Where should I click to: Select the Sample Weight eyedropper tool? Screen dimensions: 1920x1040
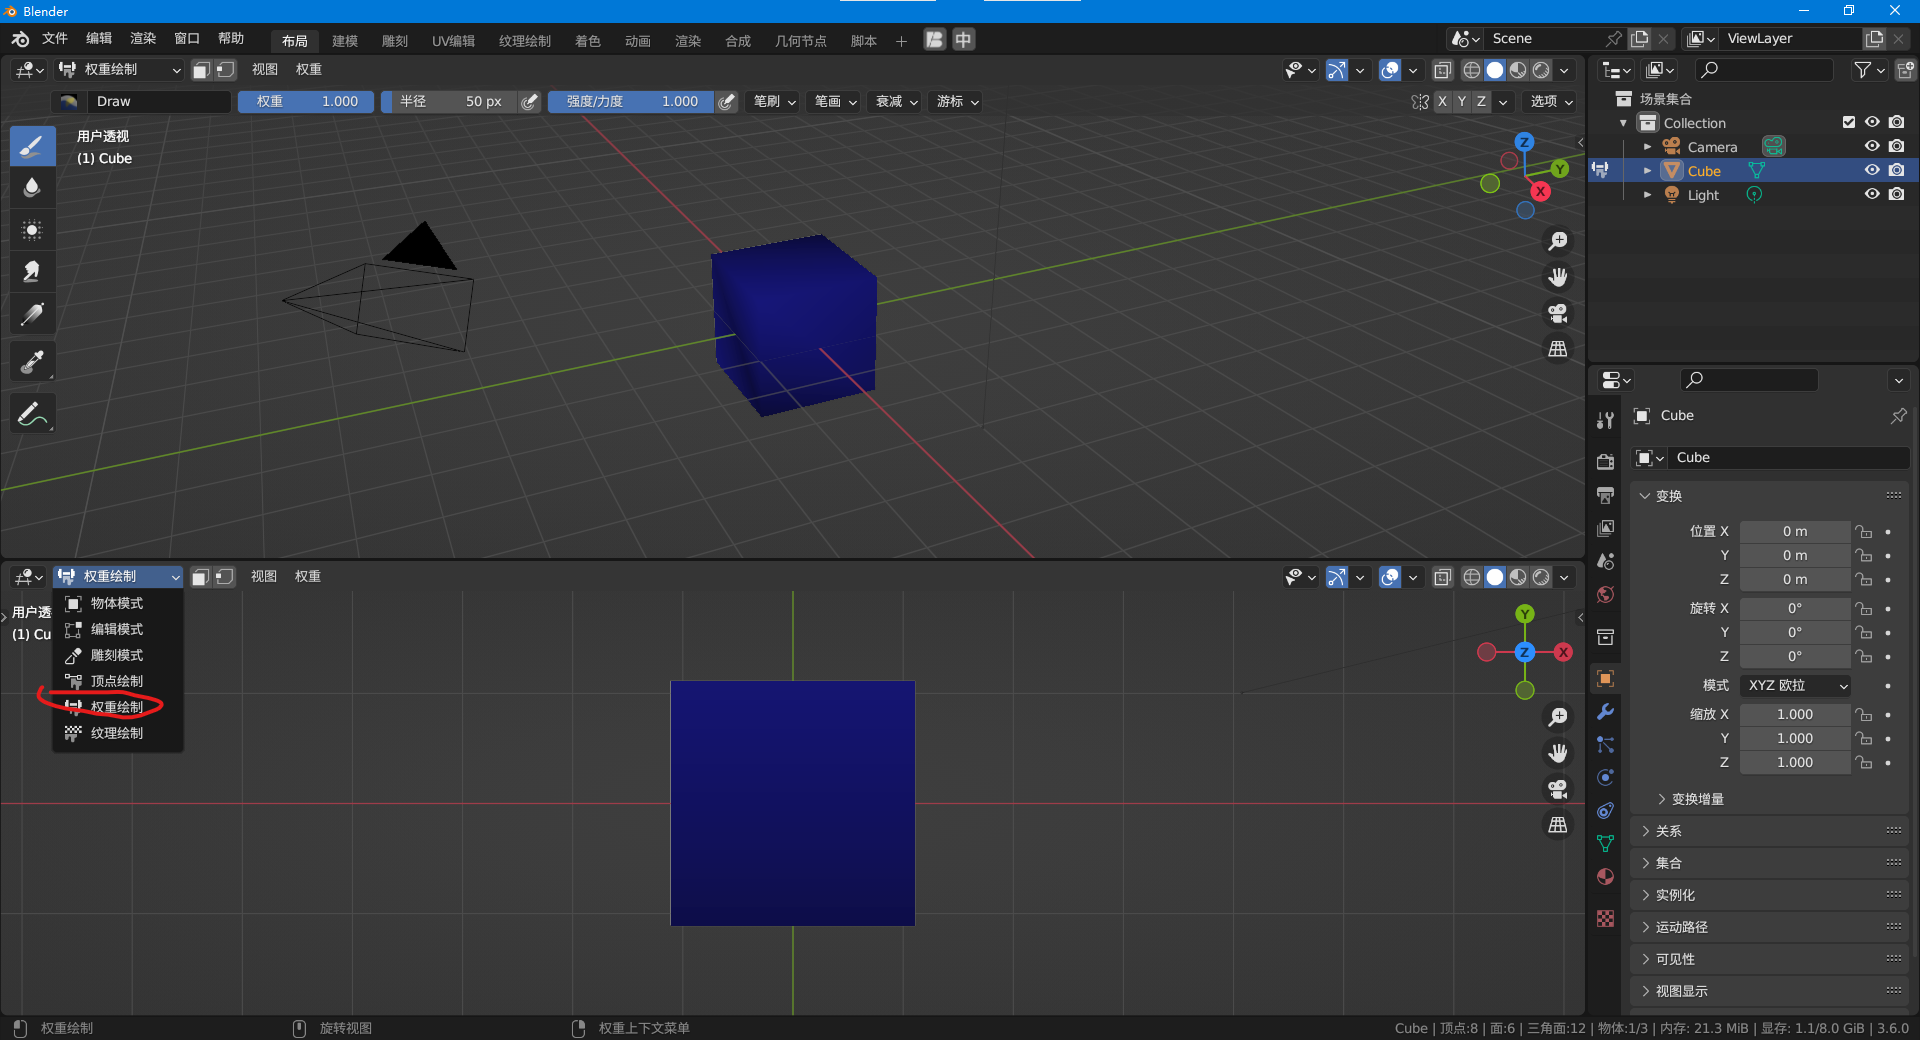[x=32, y=361]
